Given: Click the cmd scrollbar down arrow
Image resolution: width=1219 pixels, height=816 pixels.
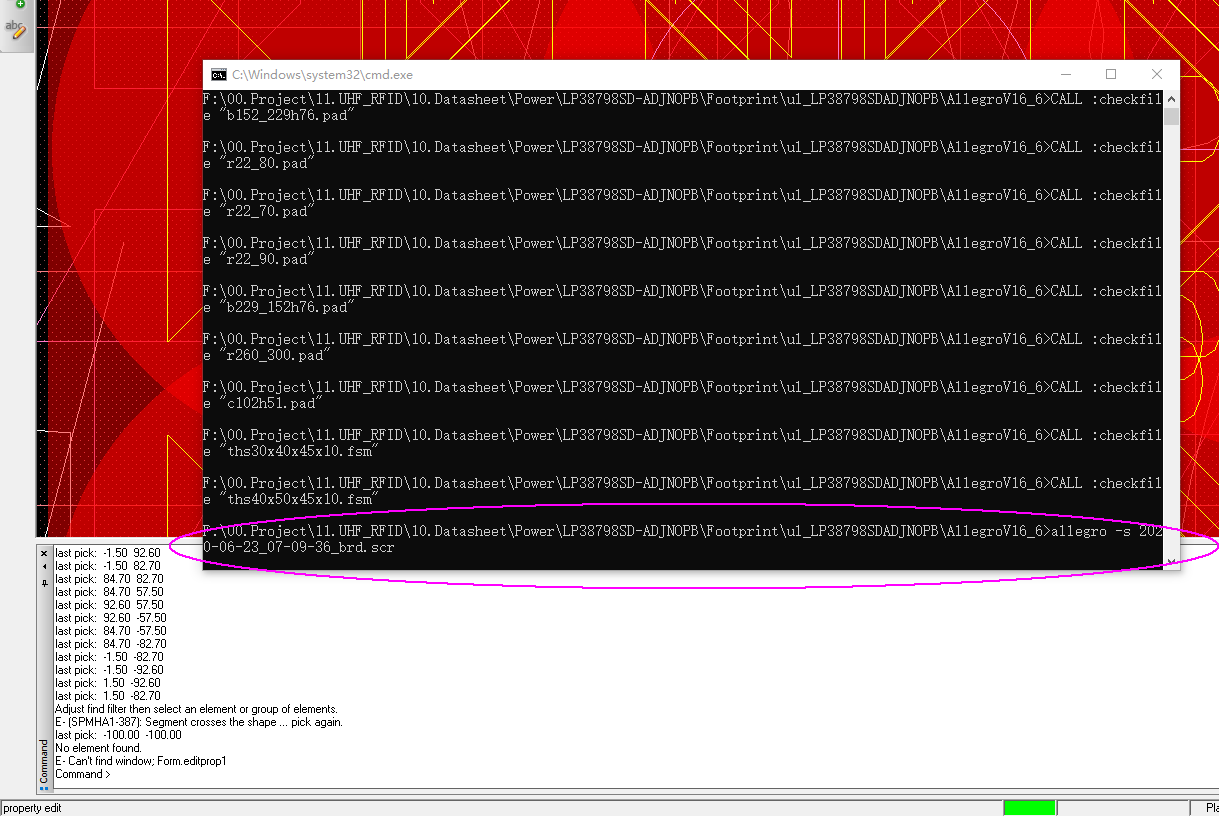Looking at the screenshot, I should [x=1171, y=562].
